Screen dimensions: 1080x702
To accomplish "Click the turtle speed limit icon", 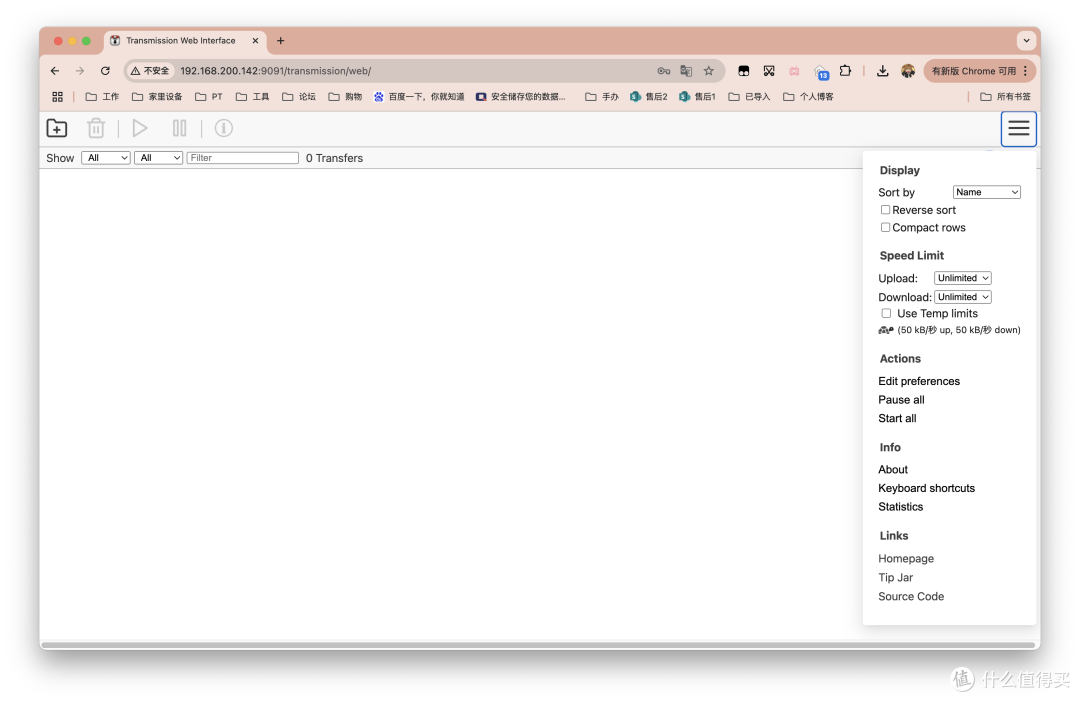I will point(884,330).
